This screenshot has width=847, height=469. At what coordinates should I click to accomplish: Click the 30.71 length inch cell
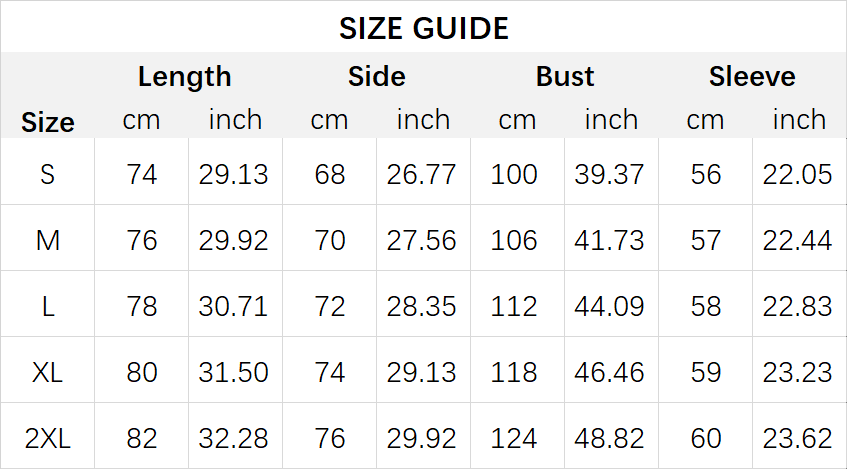click(233, 306)
